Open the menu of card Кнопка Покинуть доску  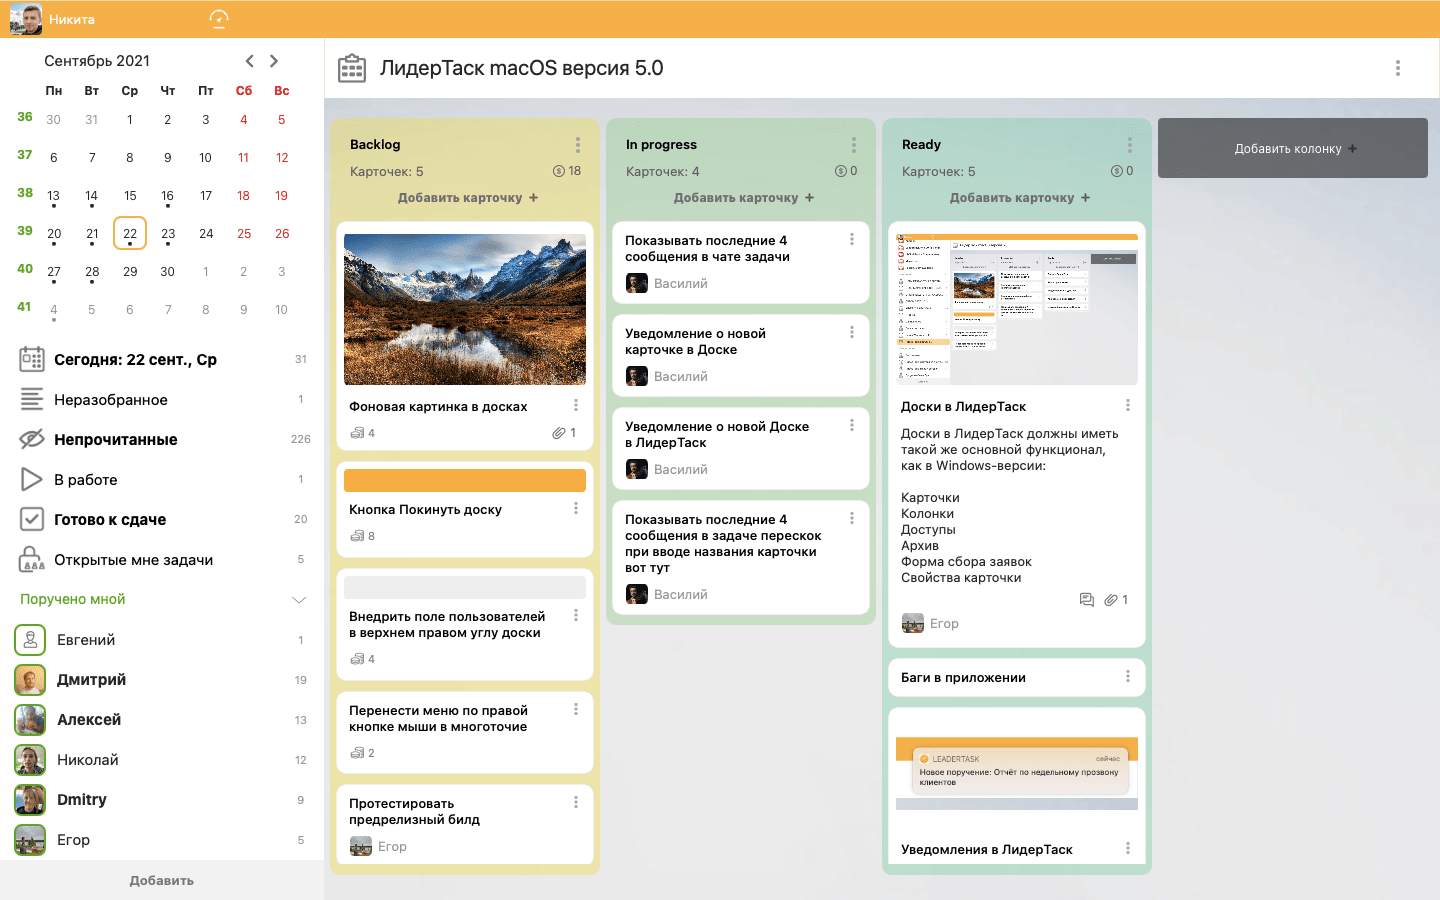(x=576, y=508)
